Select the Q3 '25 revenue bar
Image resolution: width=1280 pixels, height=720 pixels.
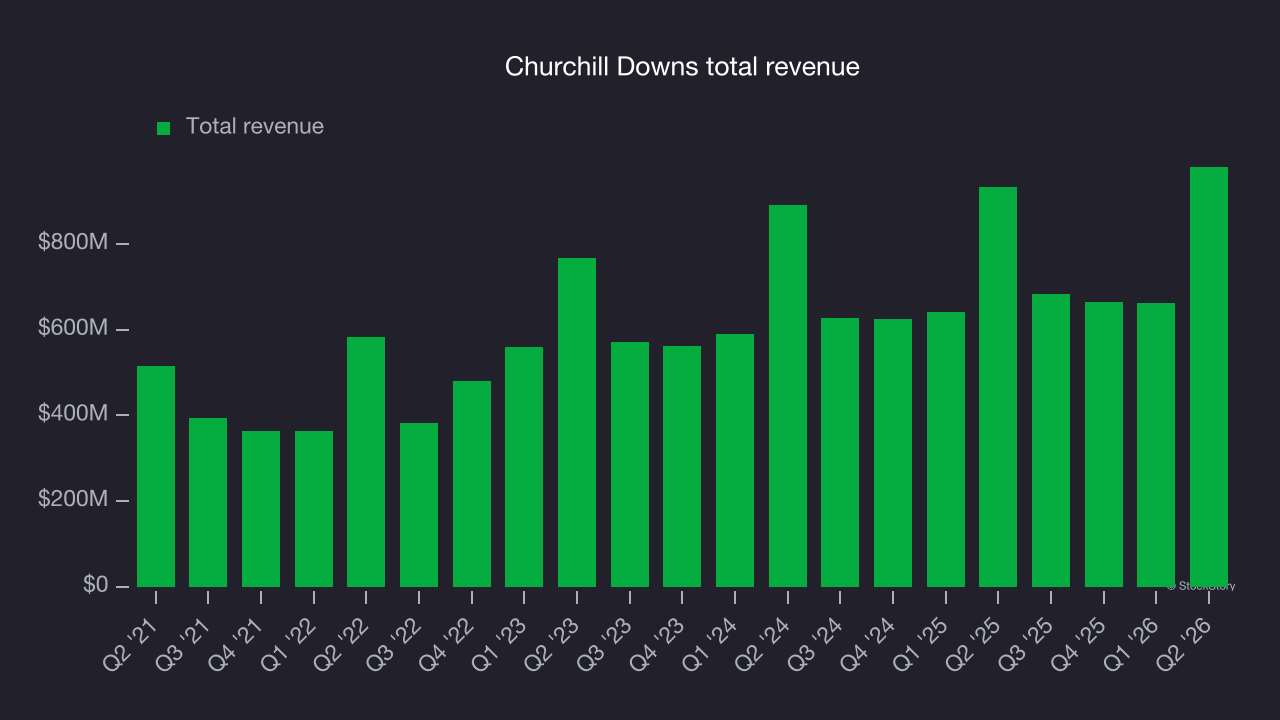tap(1051, 440)
